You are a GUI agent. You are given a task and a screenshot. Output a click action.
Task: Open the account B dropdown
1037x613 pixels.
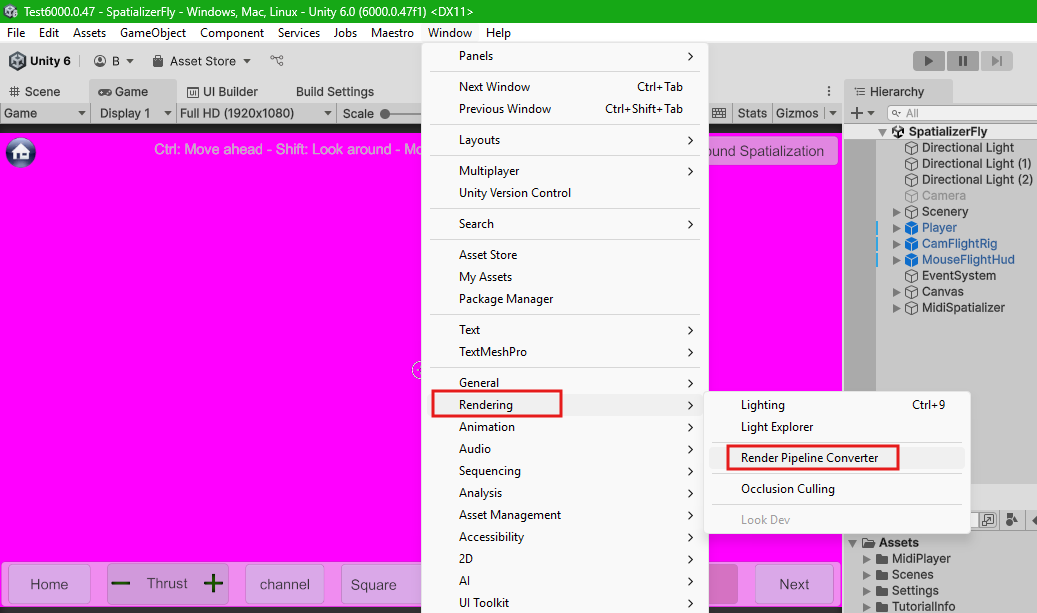pos(114,61)
